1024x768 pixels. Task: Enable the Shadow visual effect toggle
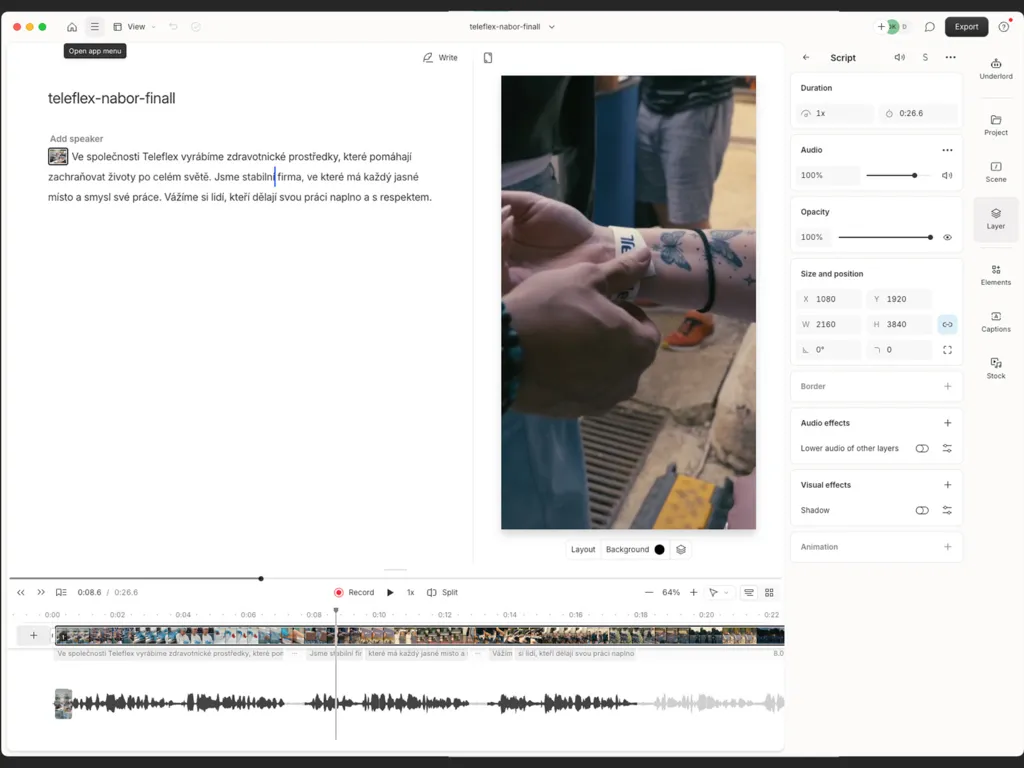tap(921, 510)
